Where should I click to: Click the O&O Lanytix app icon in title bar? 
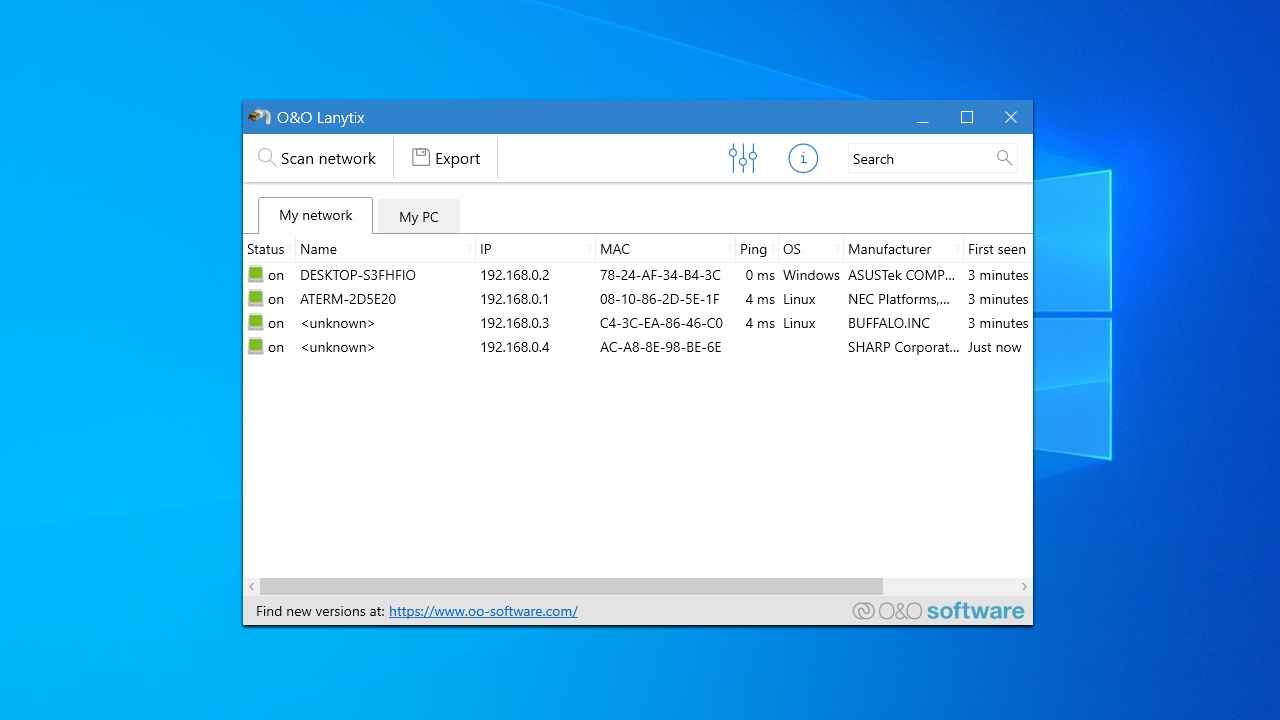click(x=259, y=117)
